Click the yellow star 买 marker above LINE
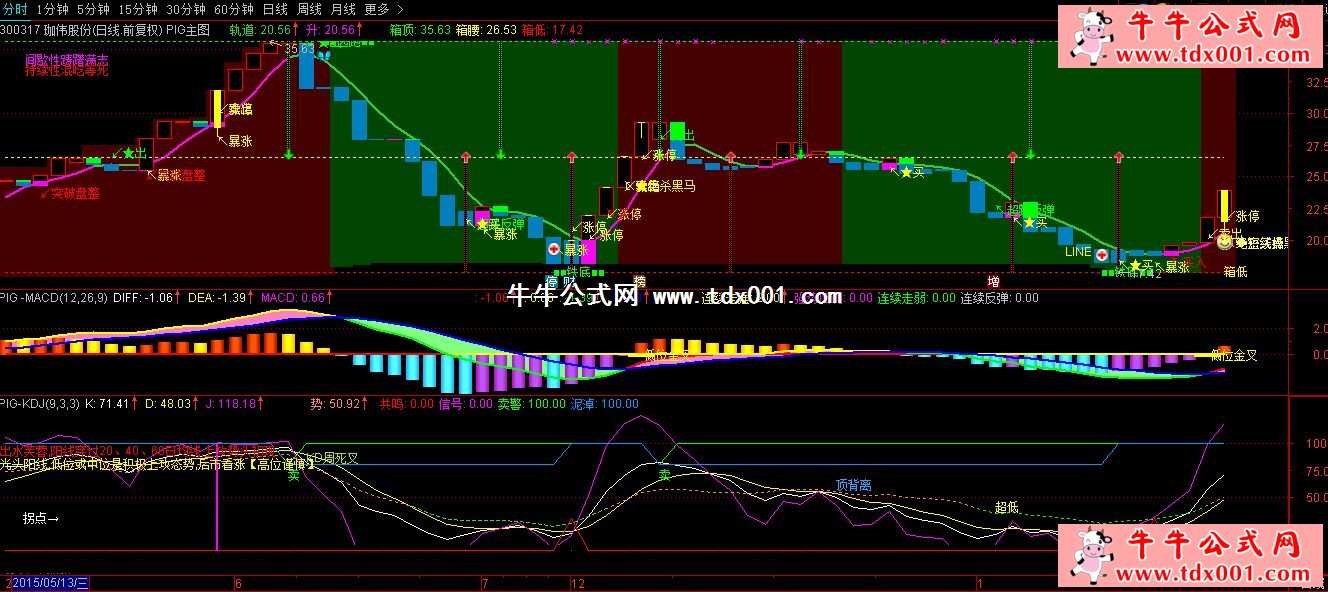The height and width of the screenshot is (592, 1328). point(1028,221)
